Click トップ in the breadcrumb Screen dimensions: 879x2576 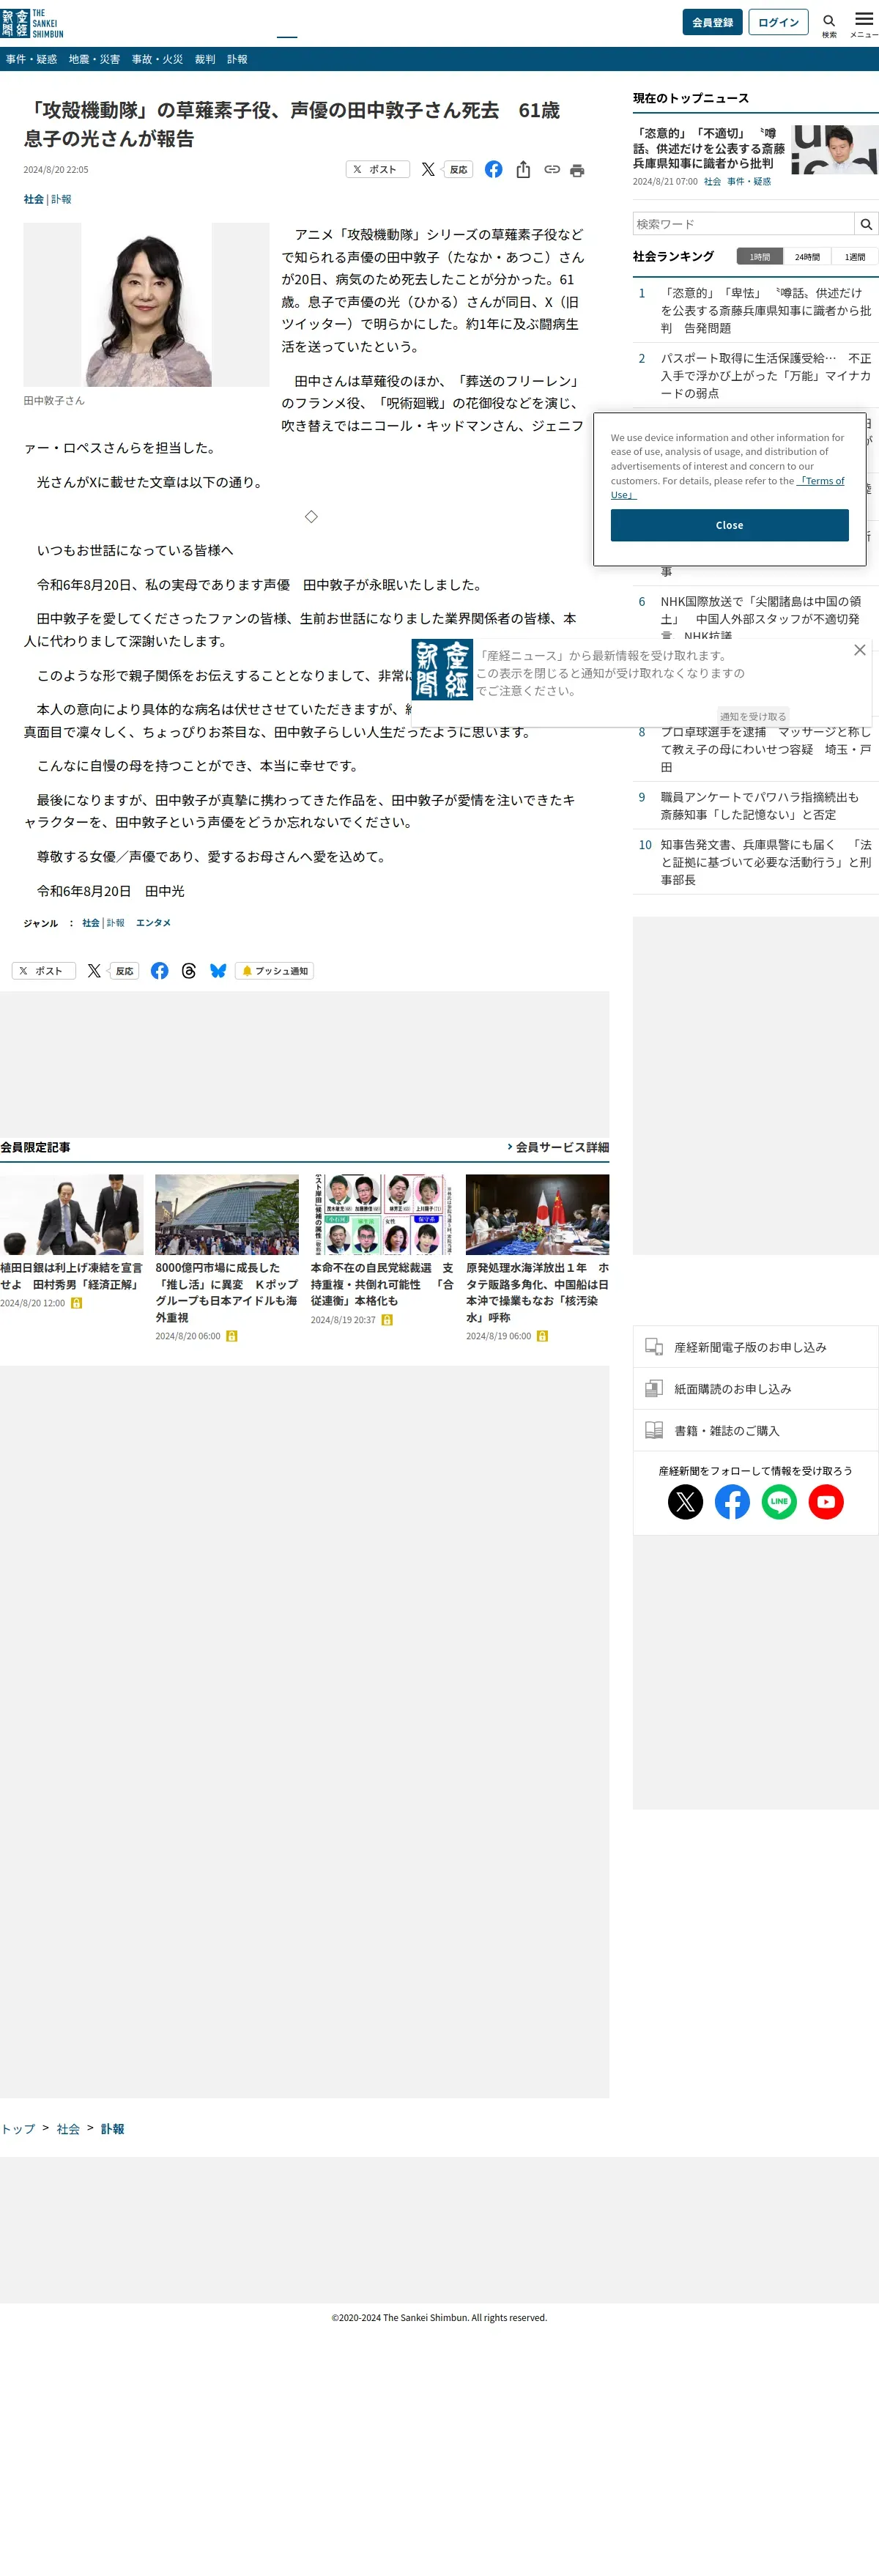coord(18,2129)
